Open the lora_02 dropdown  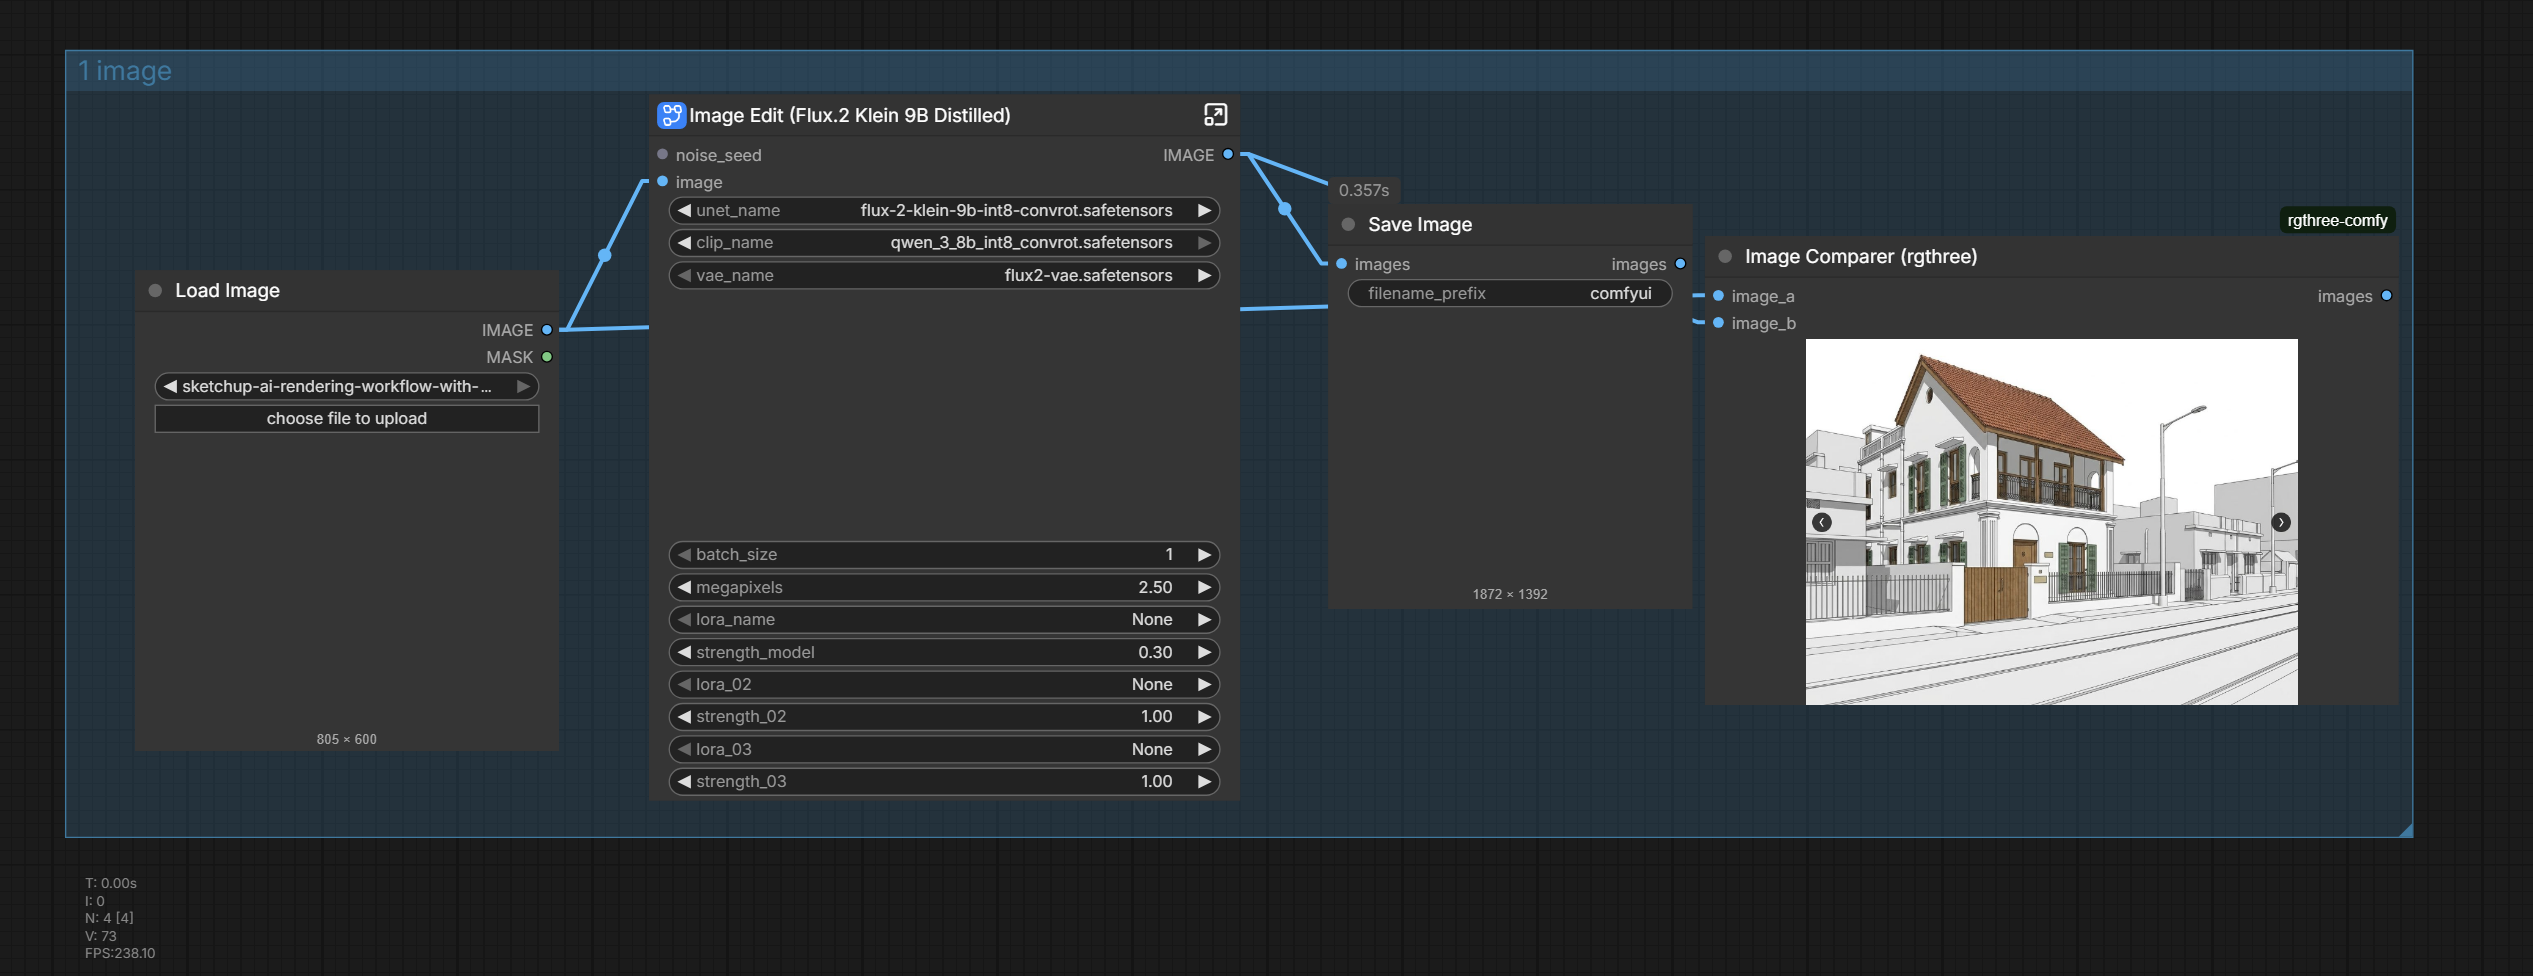pos(944,685)
